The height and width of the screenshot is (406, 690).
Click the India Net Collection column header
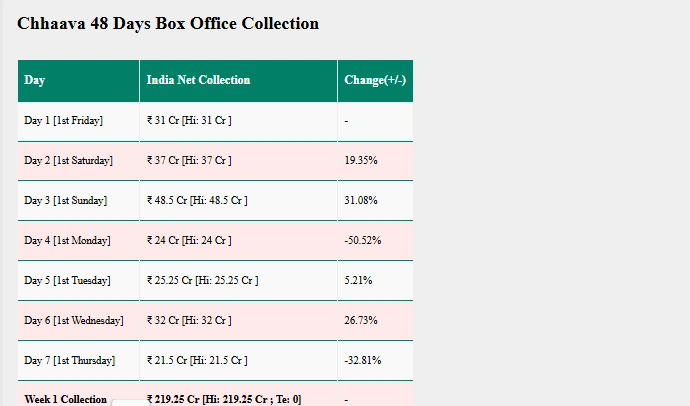pos(239,81)
